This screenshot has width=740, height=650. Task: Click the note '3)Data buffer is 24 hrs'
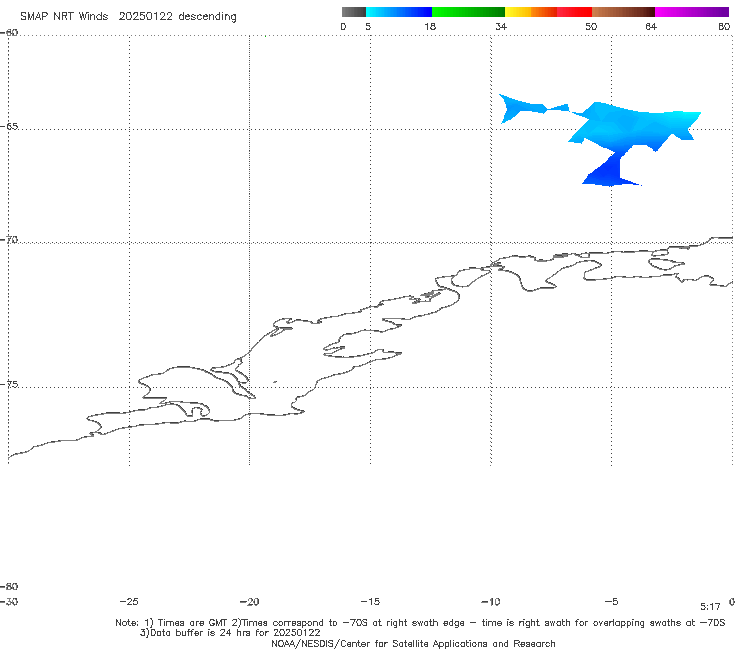point(230,633)
